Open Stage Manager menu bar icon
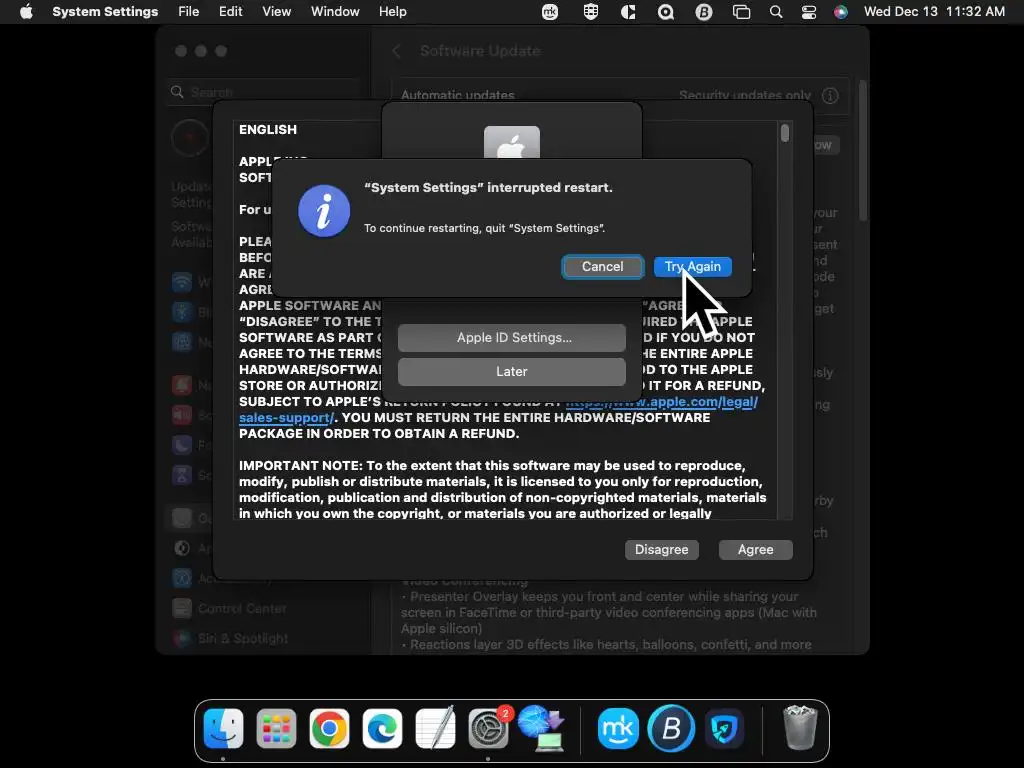1024x768 pixels. [741, 12]
